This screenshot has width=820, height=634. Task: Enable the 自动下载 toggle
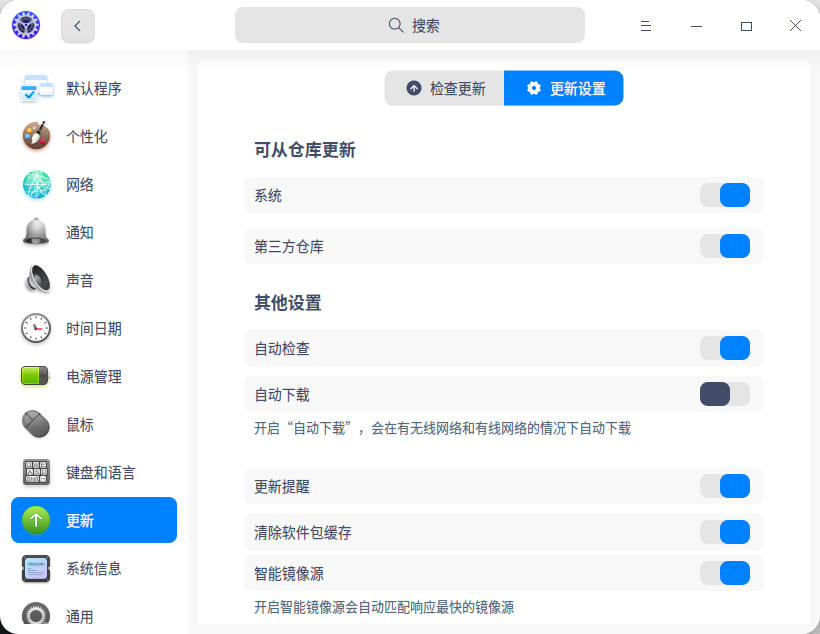click(x=725, y=395)
